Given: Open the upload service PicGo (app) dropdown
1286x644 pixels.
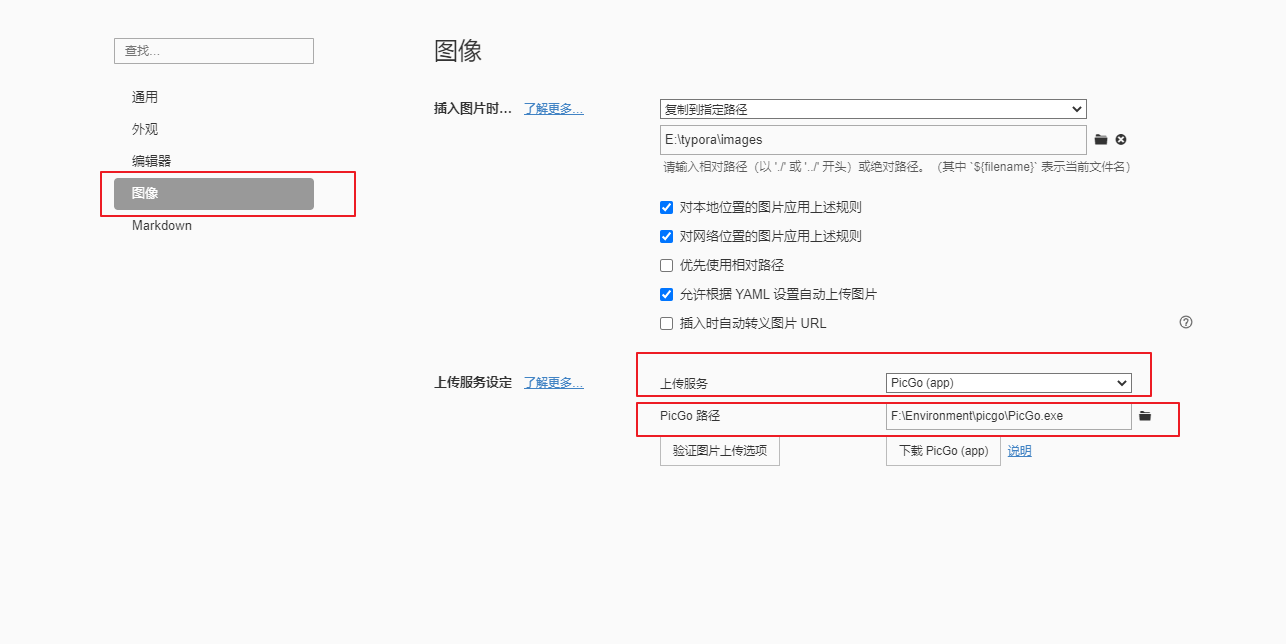Looking at the screenshot, I should point(1009,383).
